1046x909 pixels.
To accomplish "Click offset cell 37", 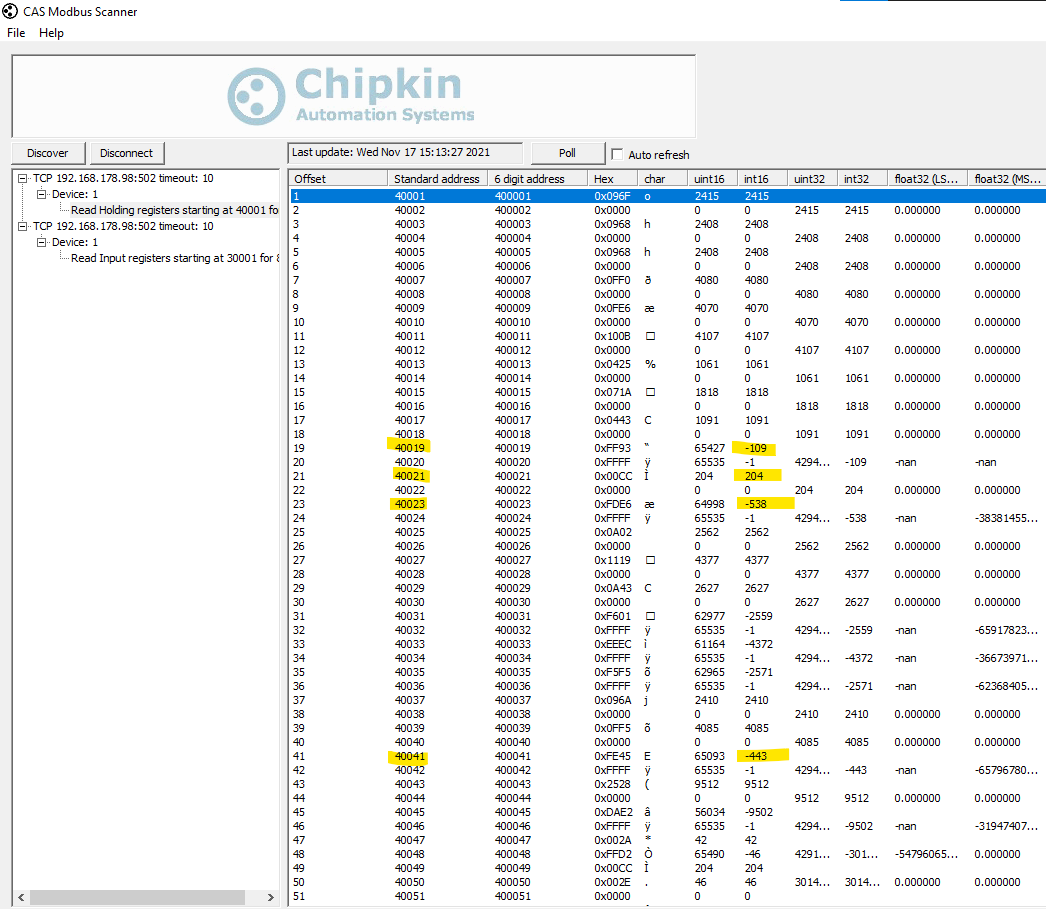I will [x=299, y=700].
